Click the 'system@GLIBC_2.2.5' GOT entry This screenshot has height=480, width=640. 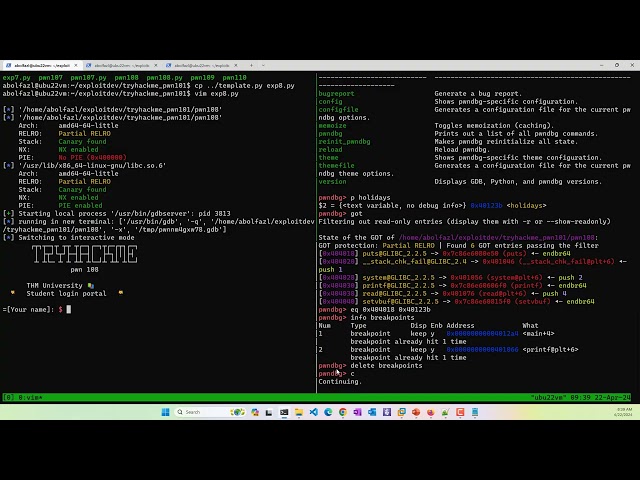(398, 278)
